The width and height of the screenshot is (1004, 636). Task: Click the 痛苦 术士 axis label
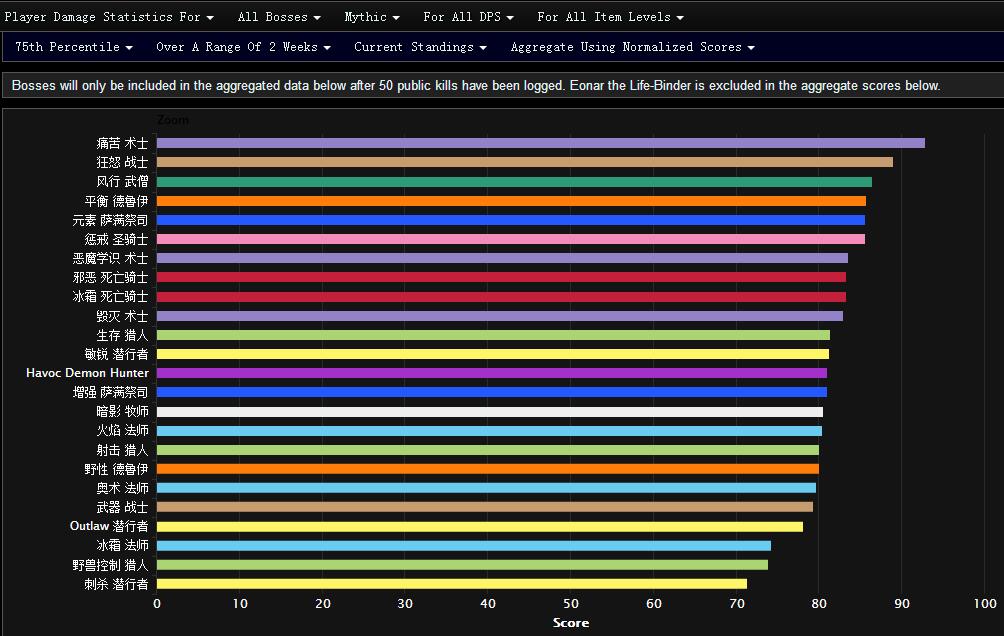click(x=122, y=143)
